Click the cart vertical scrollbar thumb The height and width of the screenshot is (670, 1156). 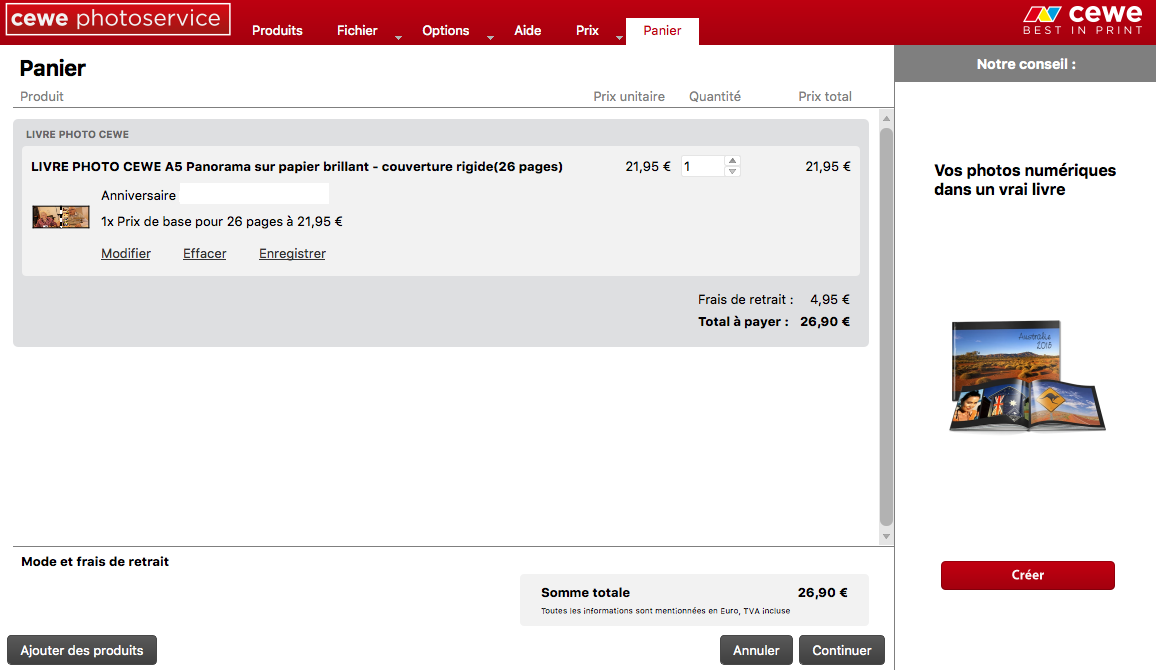[886, 327]
